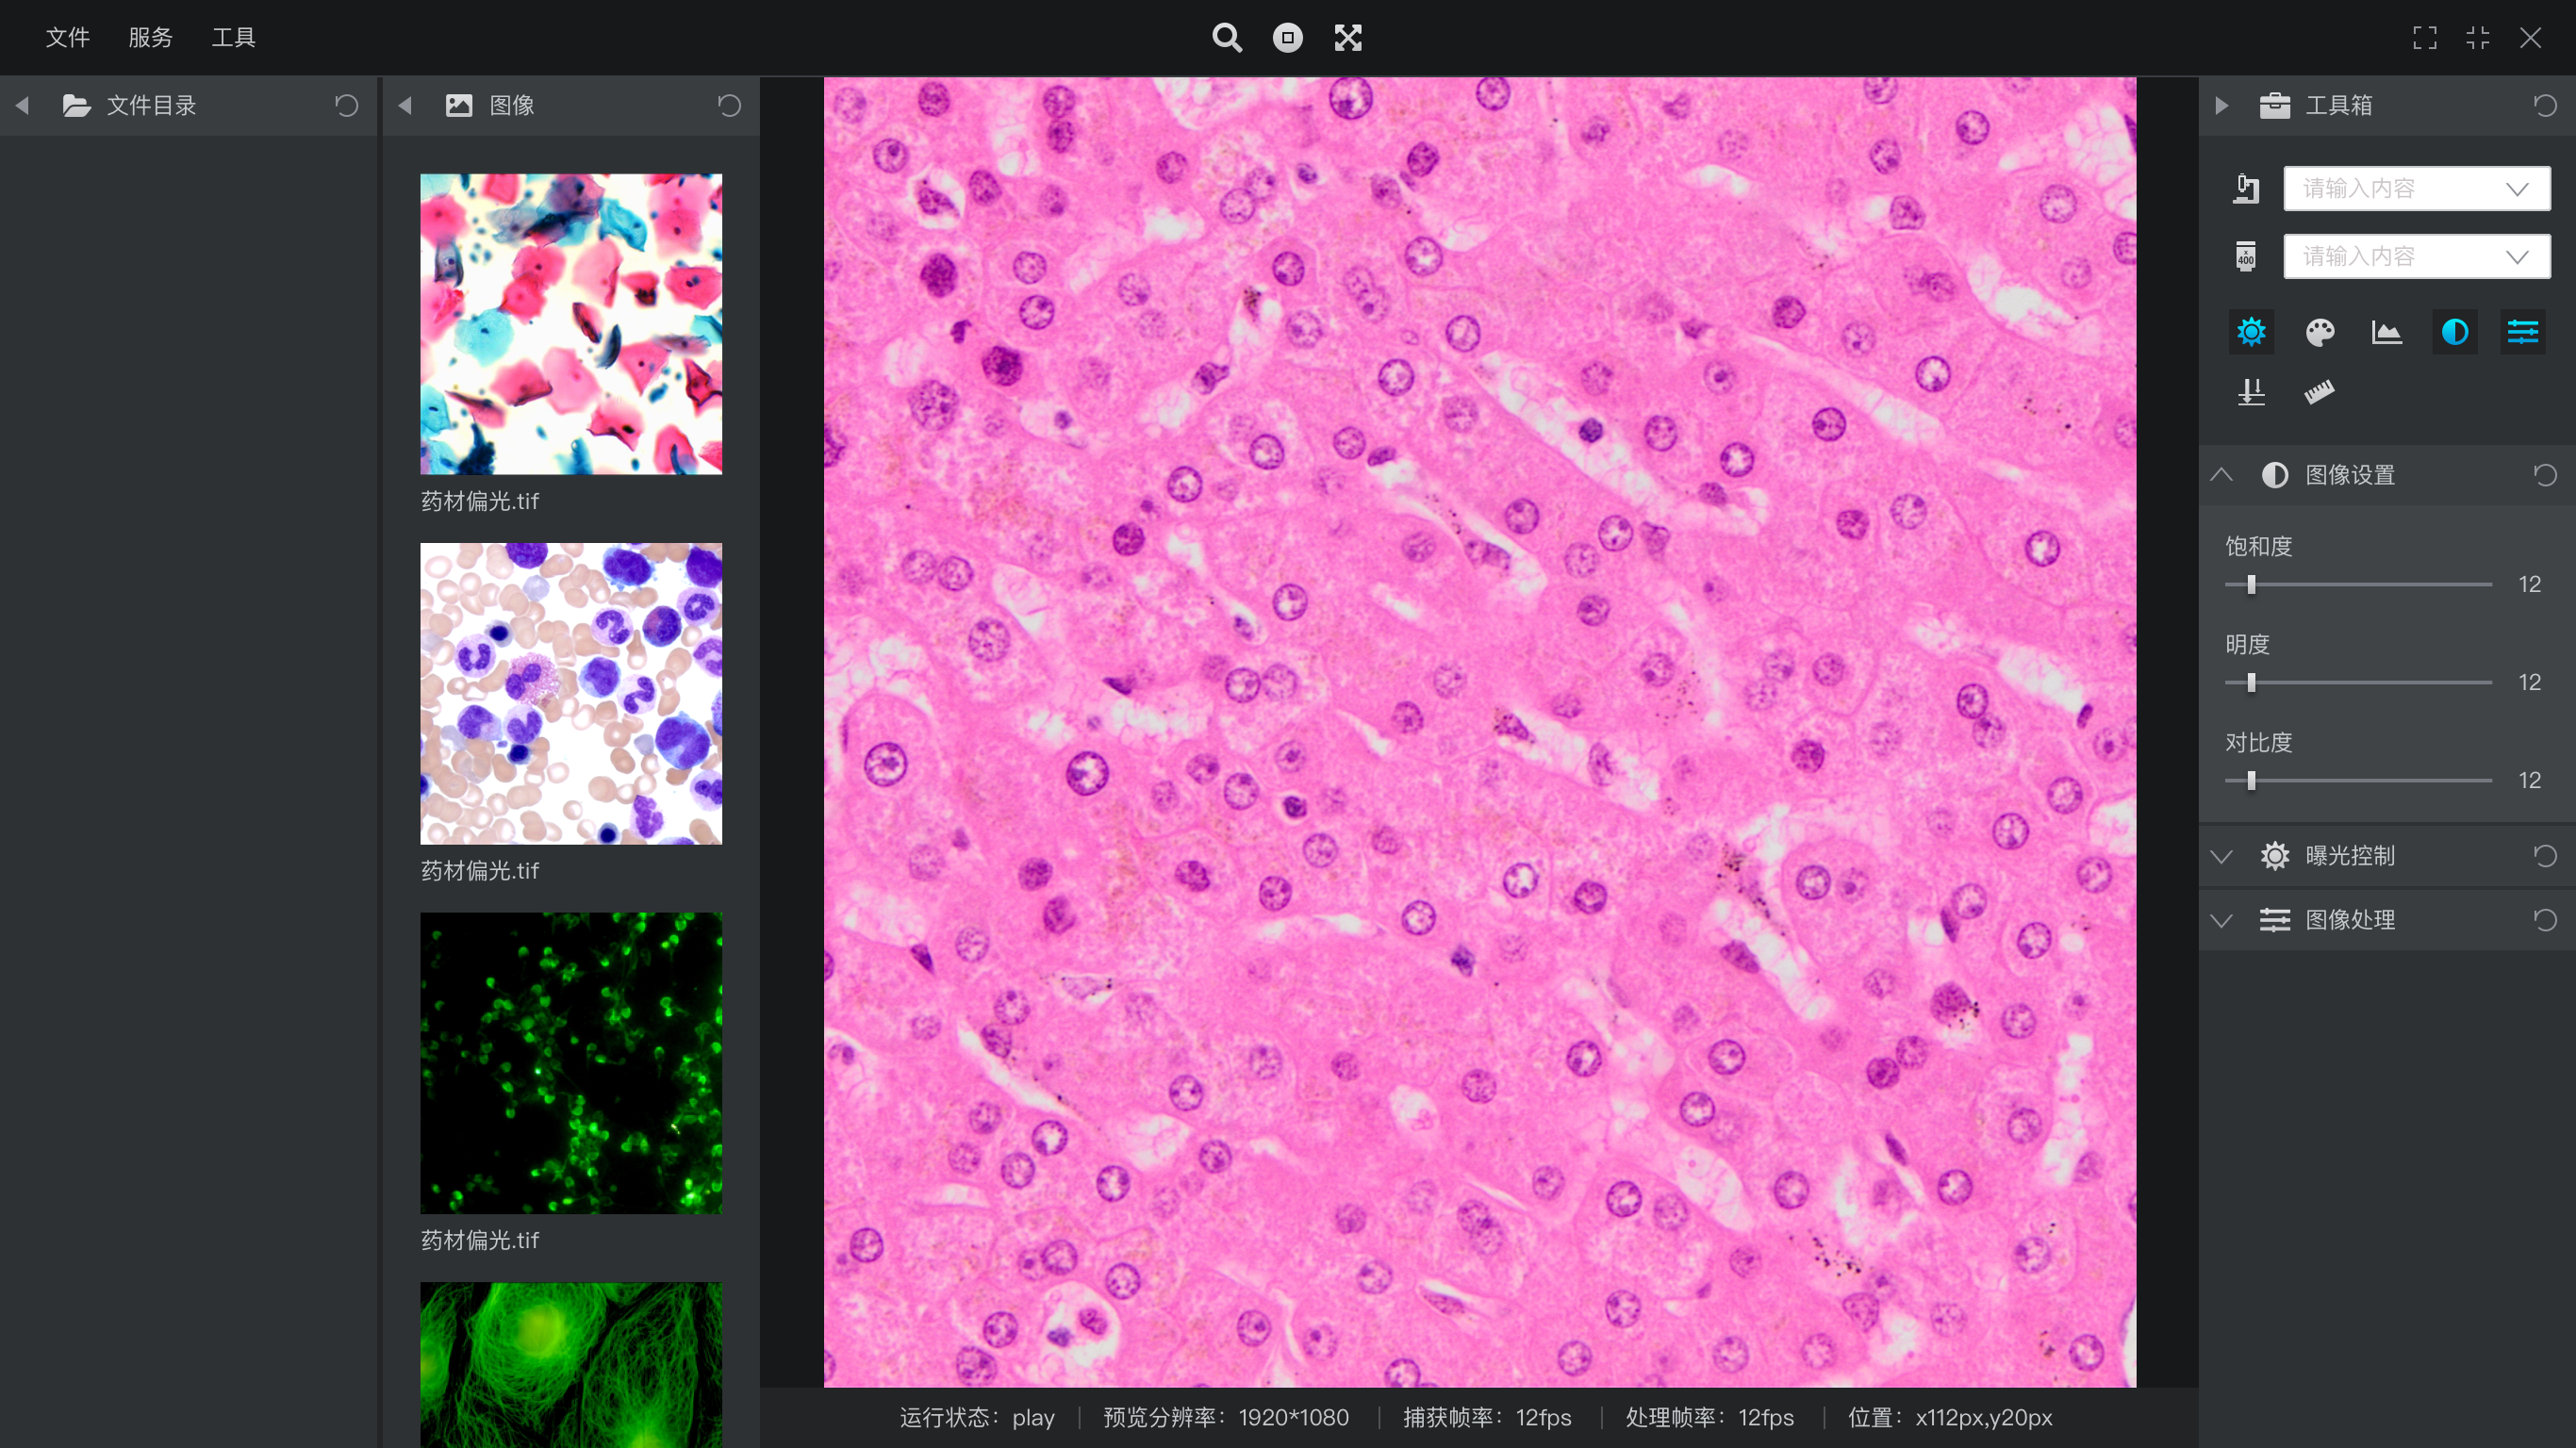Reset the 图像设置 panel with refresh icon

(2545, 475)
